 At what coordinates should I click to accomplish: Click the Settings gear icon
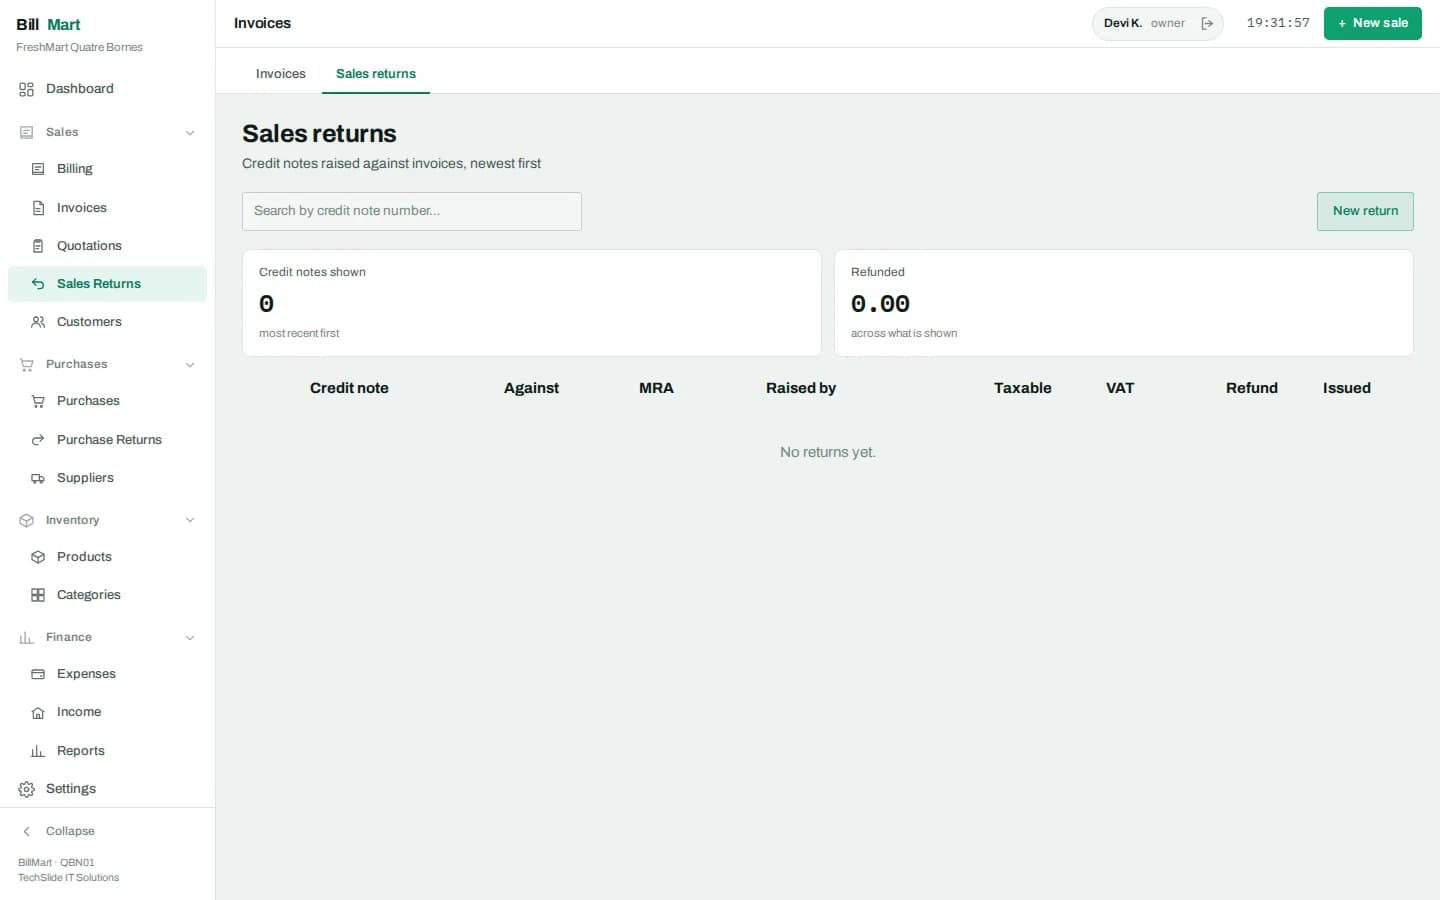[x=26, y=789]
